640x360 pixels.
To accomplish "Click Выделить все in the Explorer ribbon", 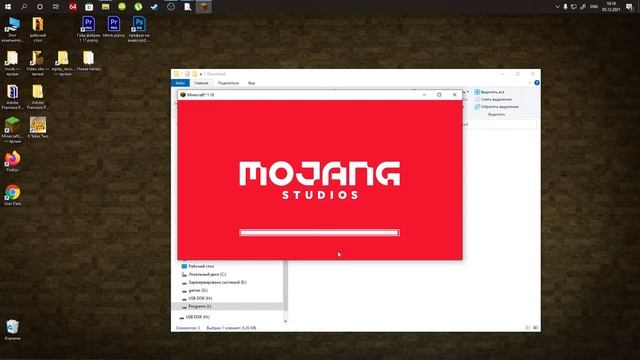I will pos(489,92).
